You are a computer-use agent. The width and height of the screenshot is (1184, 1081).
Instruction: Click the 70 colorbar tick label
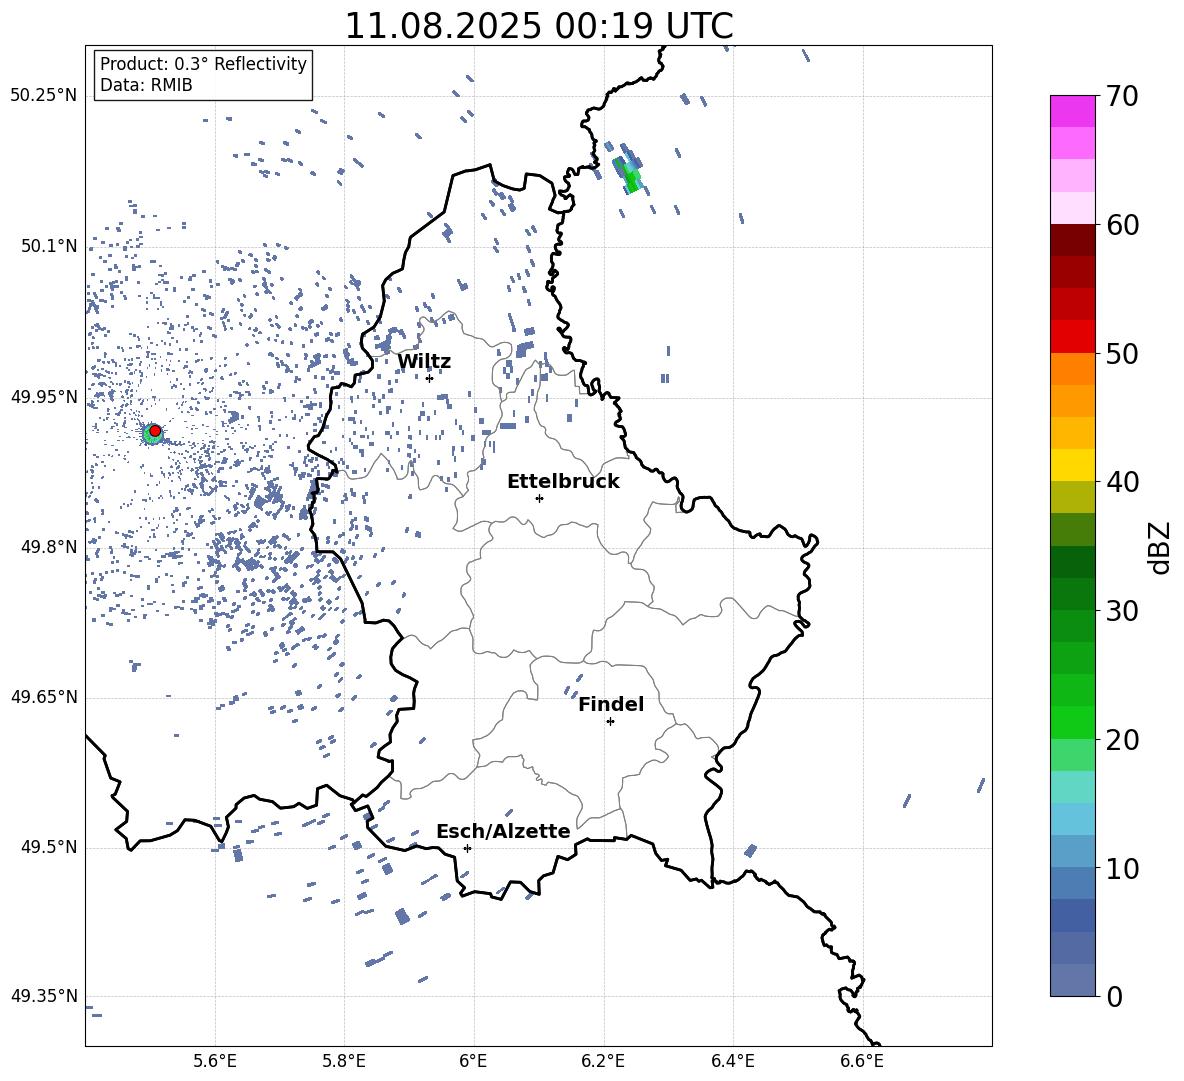(x=1122, y=97)
